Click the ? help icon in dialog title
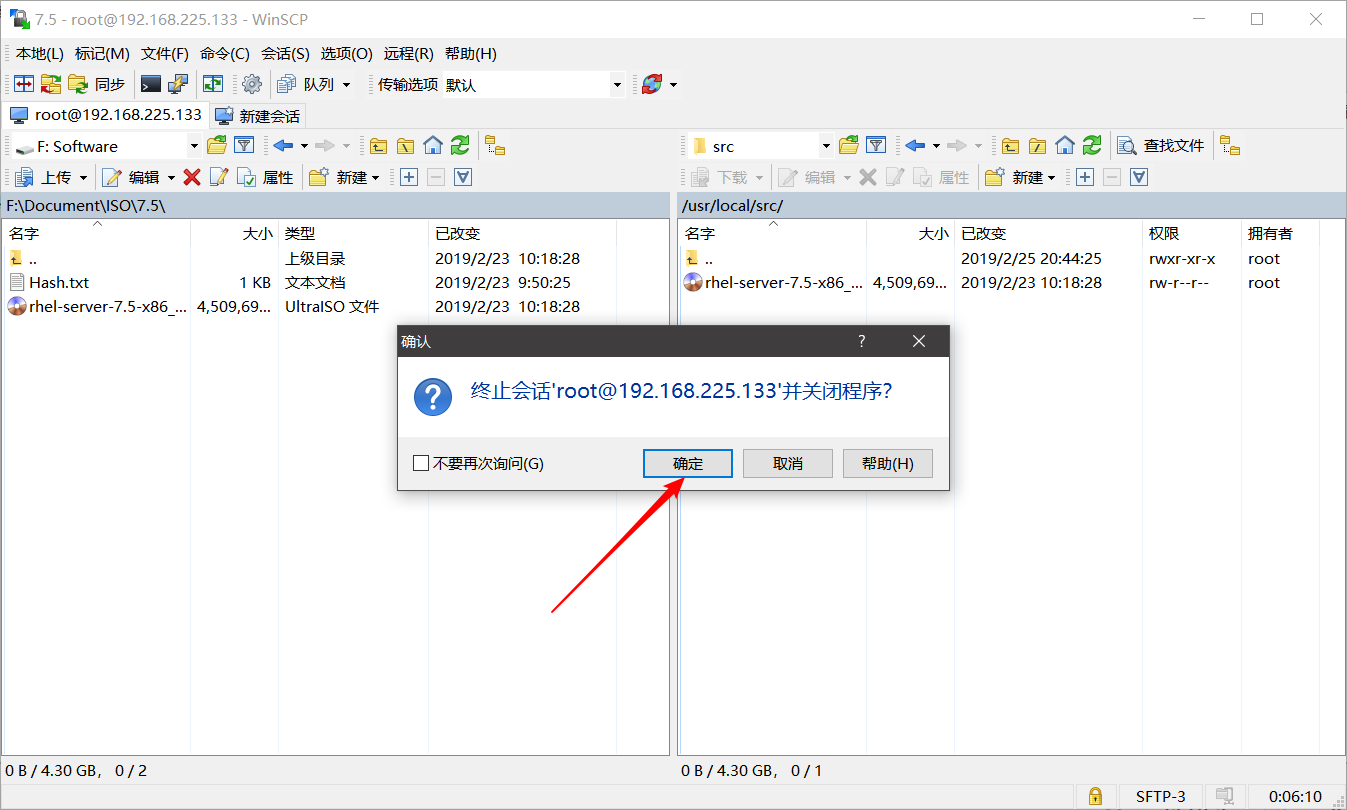 (x=862, y=341)
